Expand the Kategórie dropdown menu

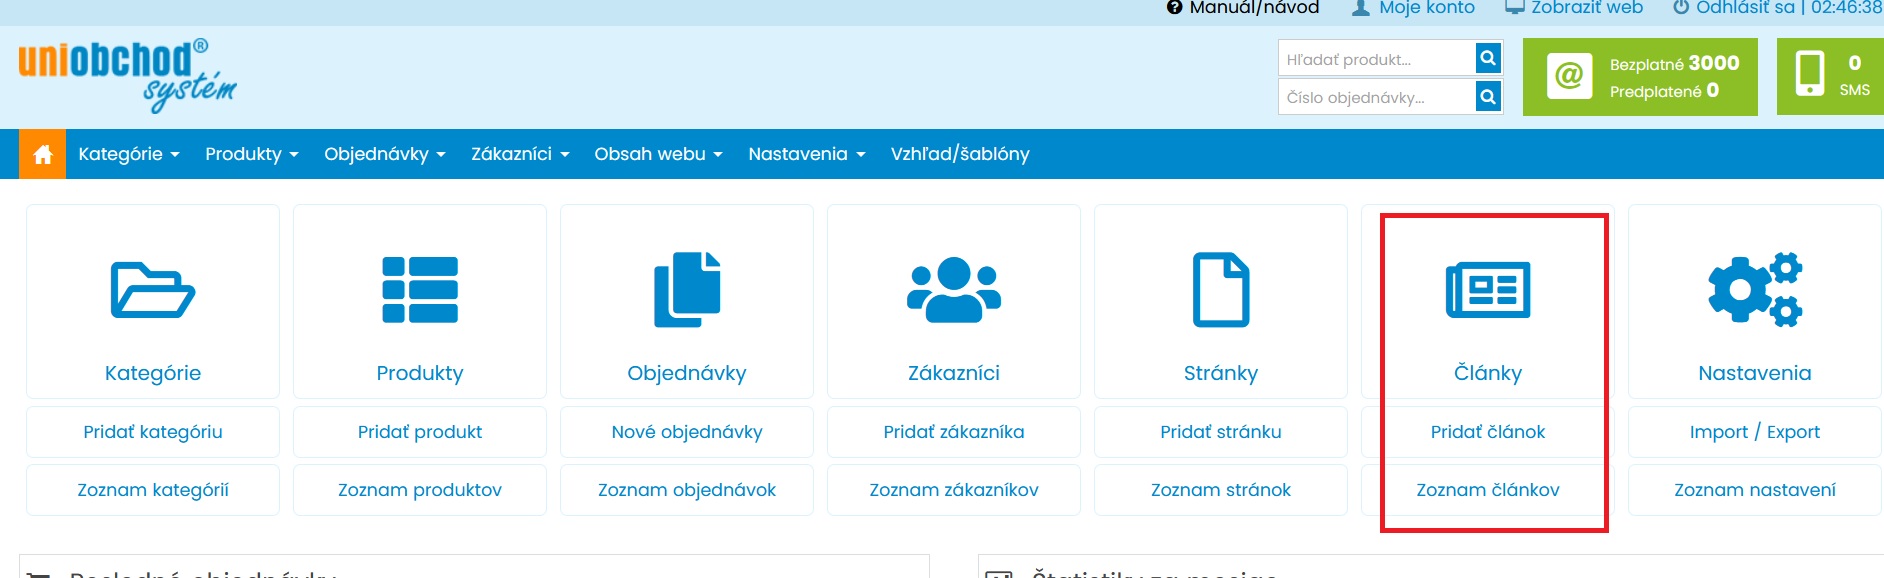click(129, 154)
